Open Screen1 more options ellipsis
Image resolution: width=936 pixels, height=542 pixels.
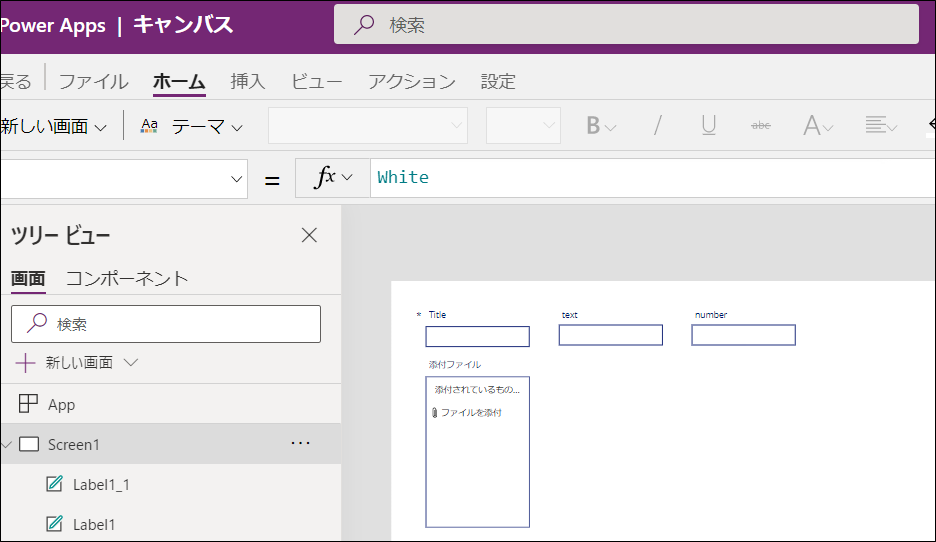300,443
